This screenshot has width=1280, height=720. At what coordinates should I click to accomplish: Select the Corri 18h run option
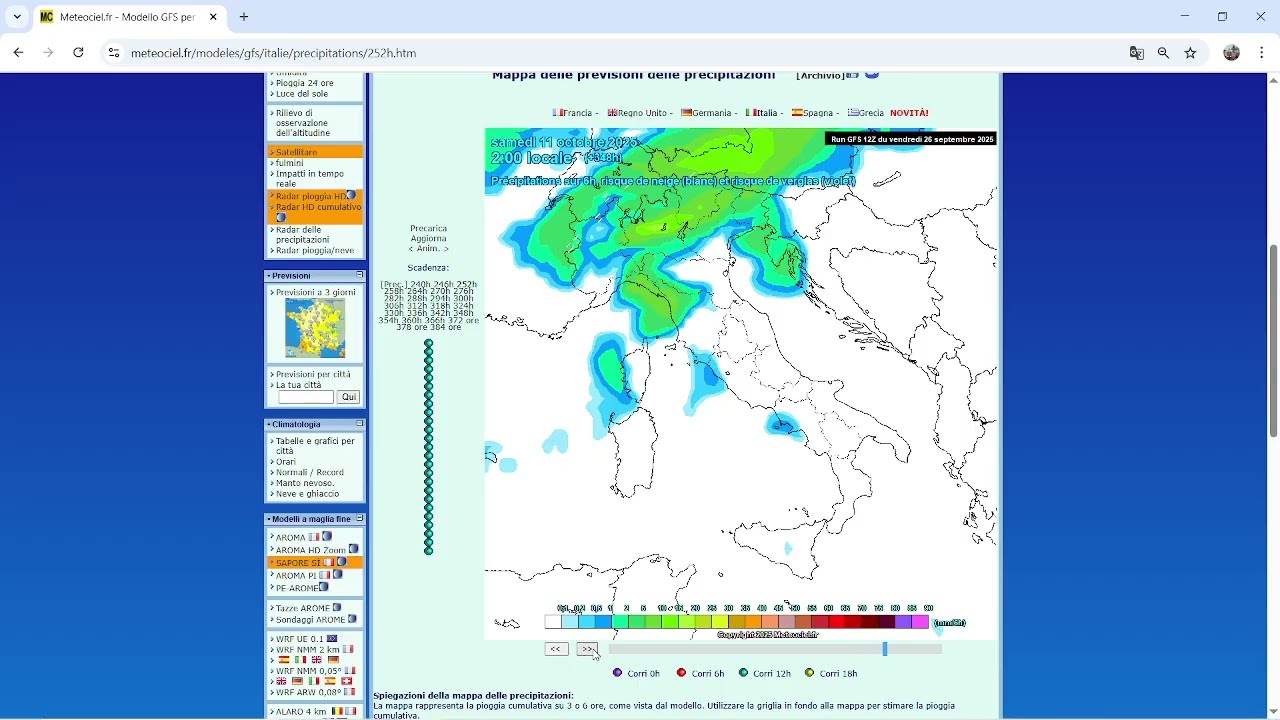point(810,673)
